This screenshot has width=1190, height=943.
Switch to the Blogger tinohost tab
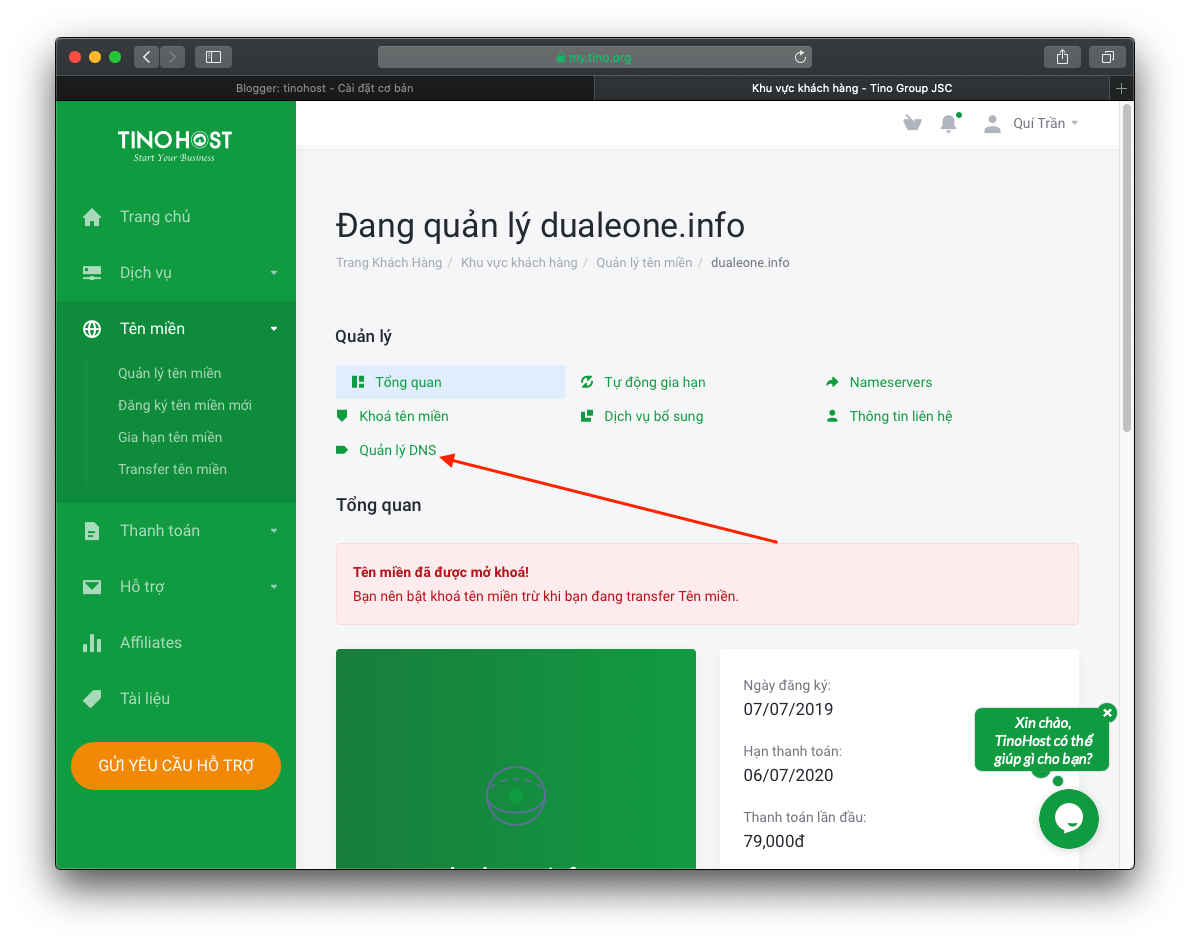[325, 88]
